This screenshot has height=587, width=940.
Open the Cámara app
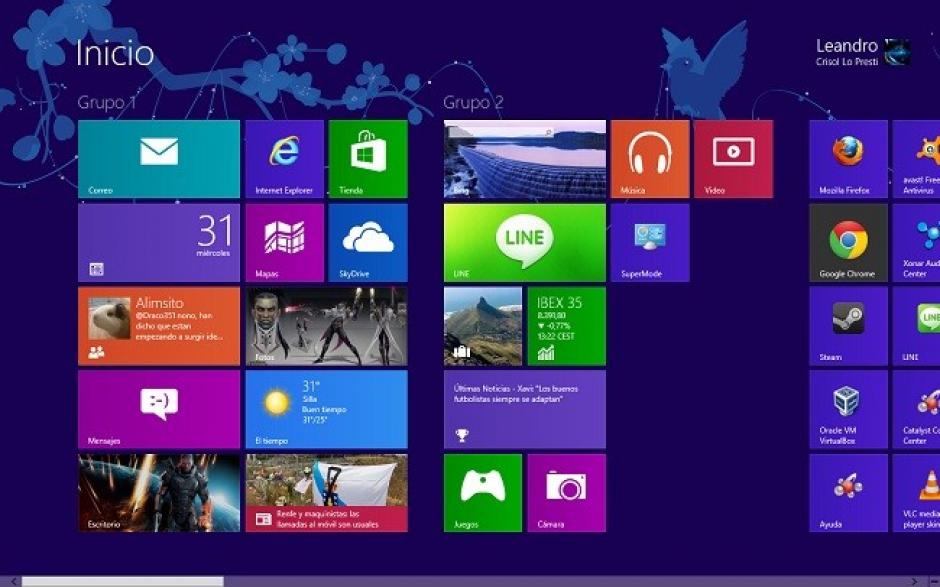[566, 494]
